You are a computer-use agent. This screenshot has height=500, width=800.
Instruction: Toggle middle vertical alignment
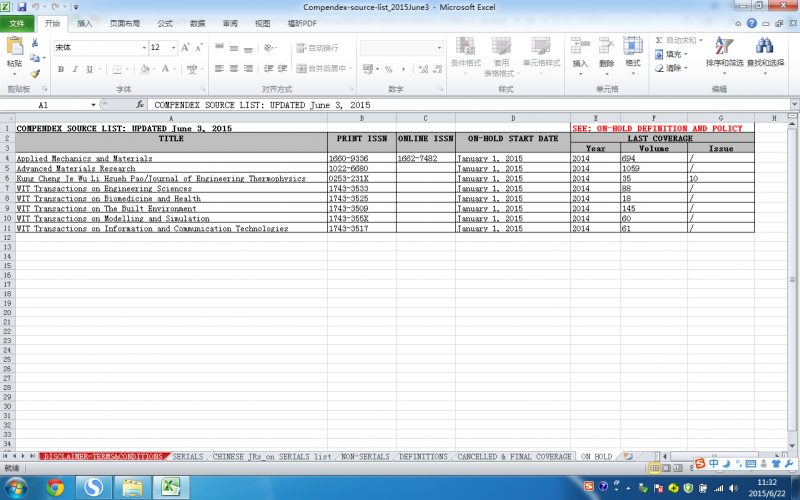pos(234,47)
